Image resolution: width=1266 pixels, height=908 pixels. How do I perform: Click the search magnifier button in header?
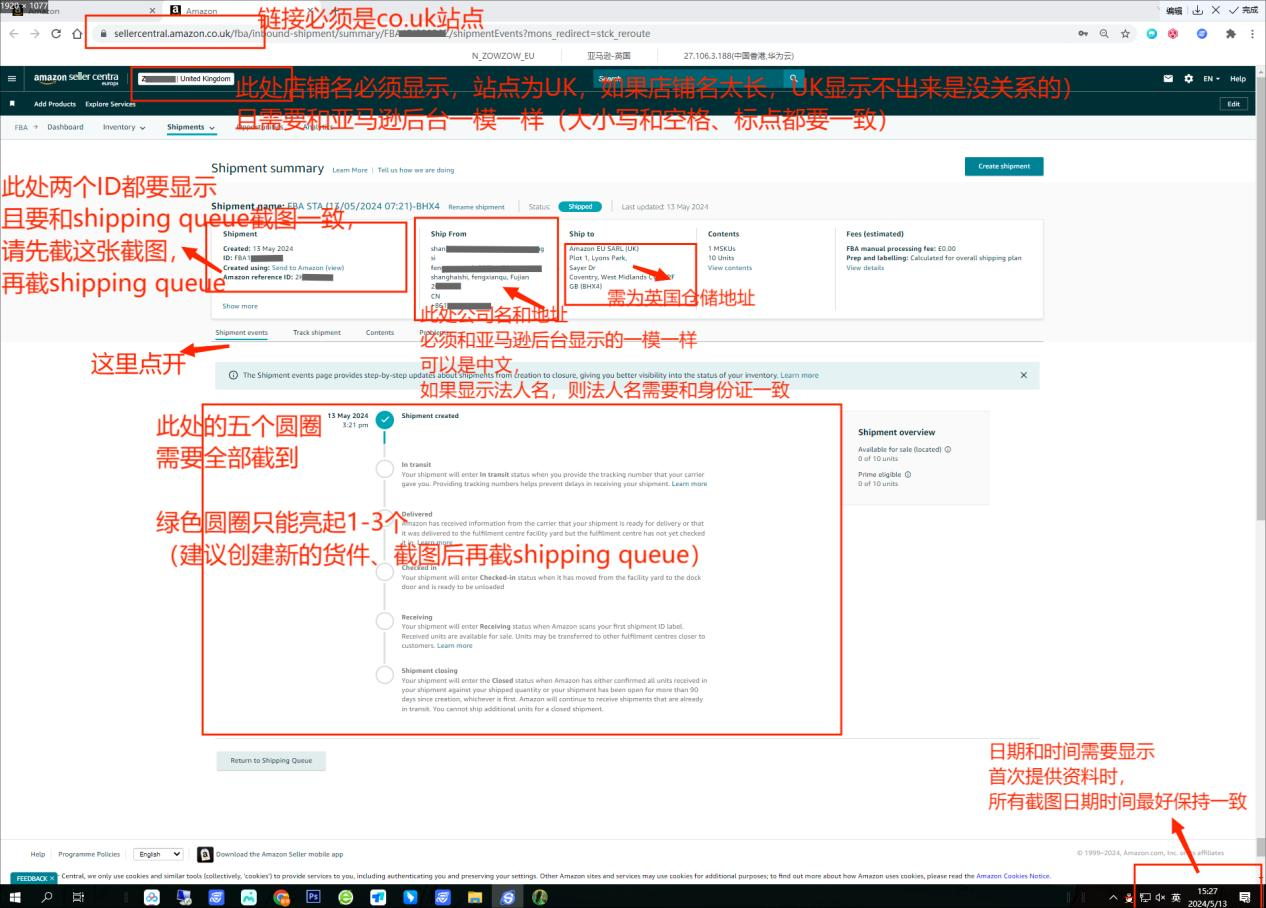(x=794, y=78)
